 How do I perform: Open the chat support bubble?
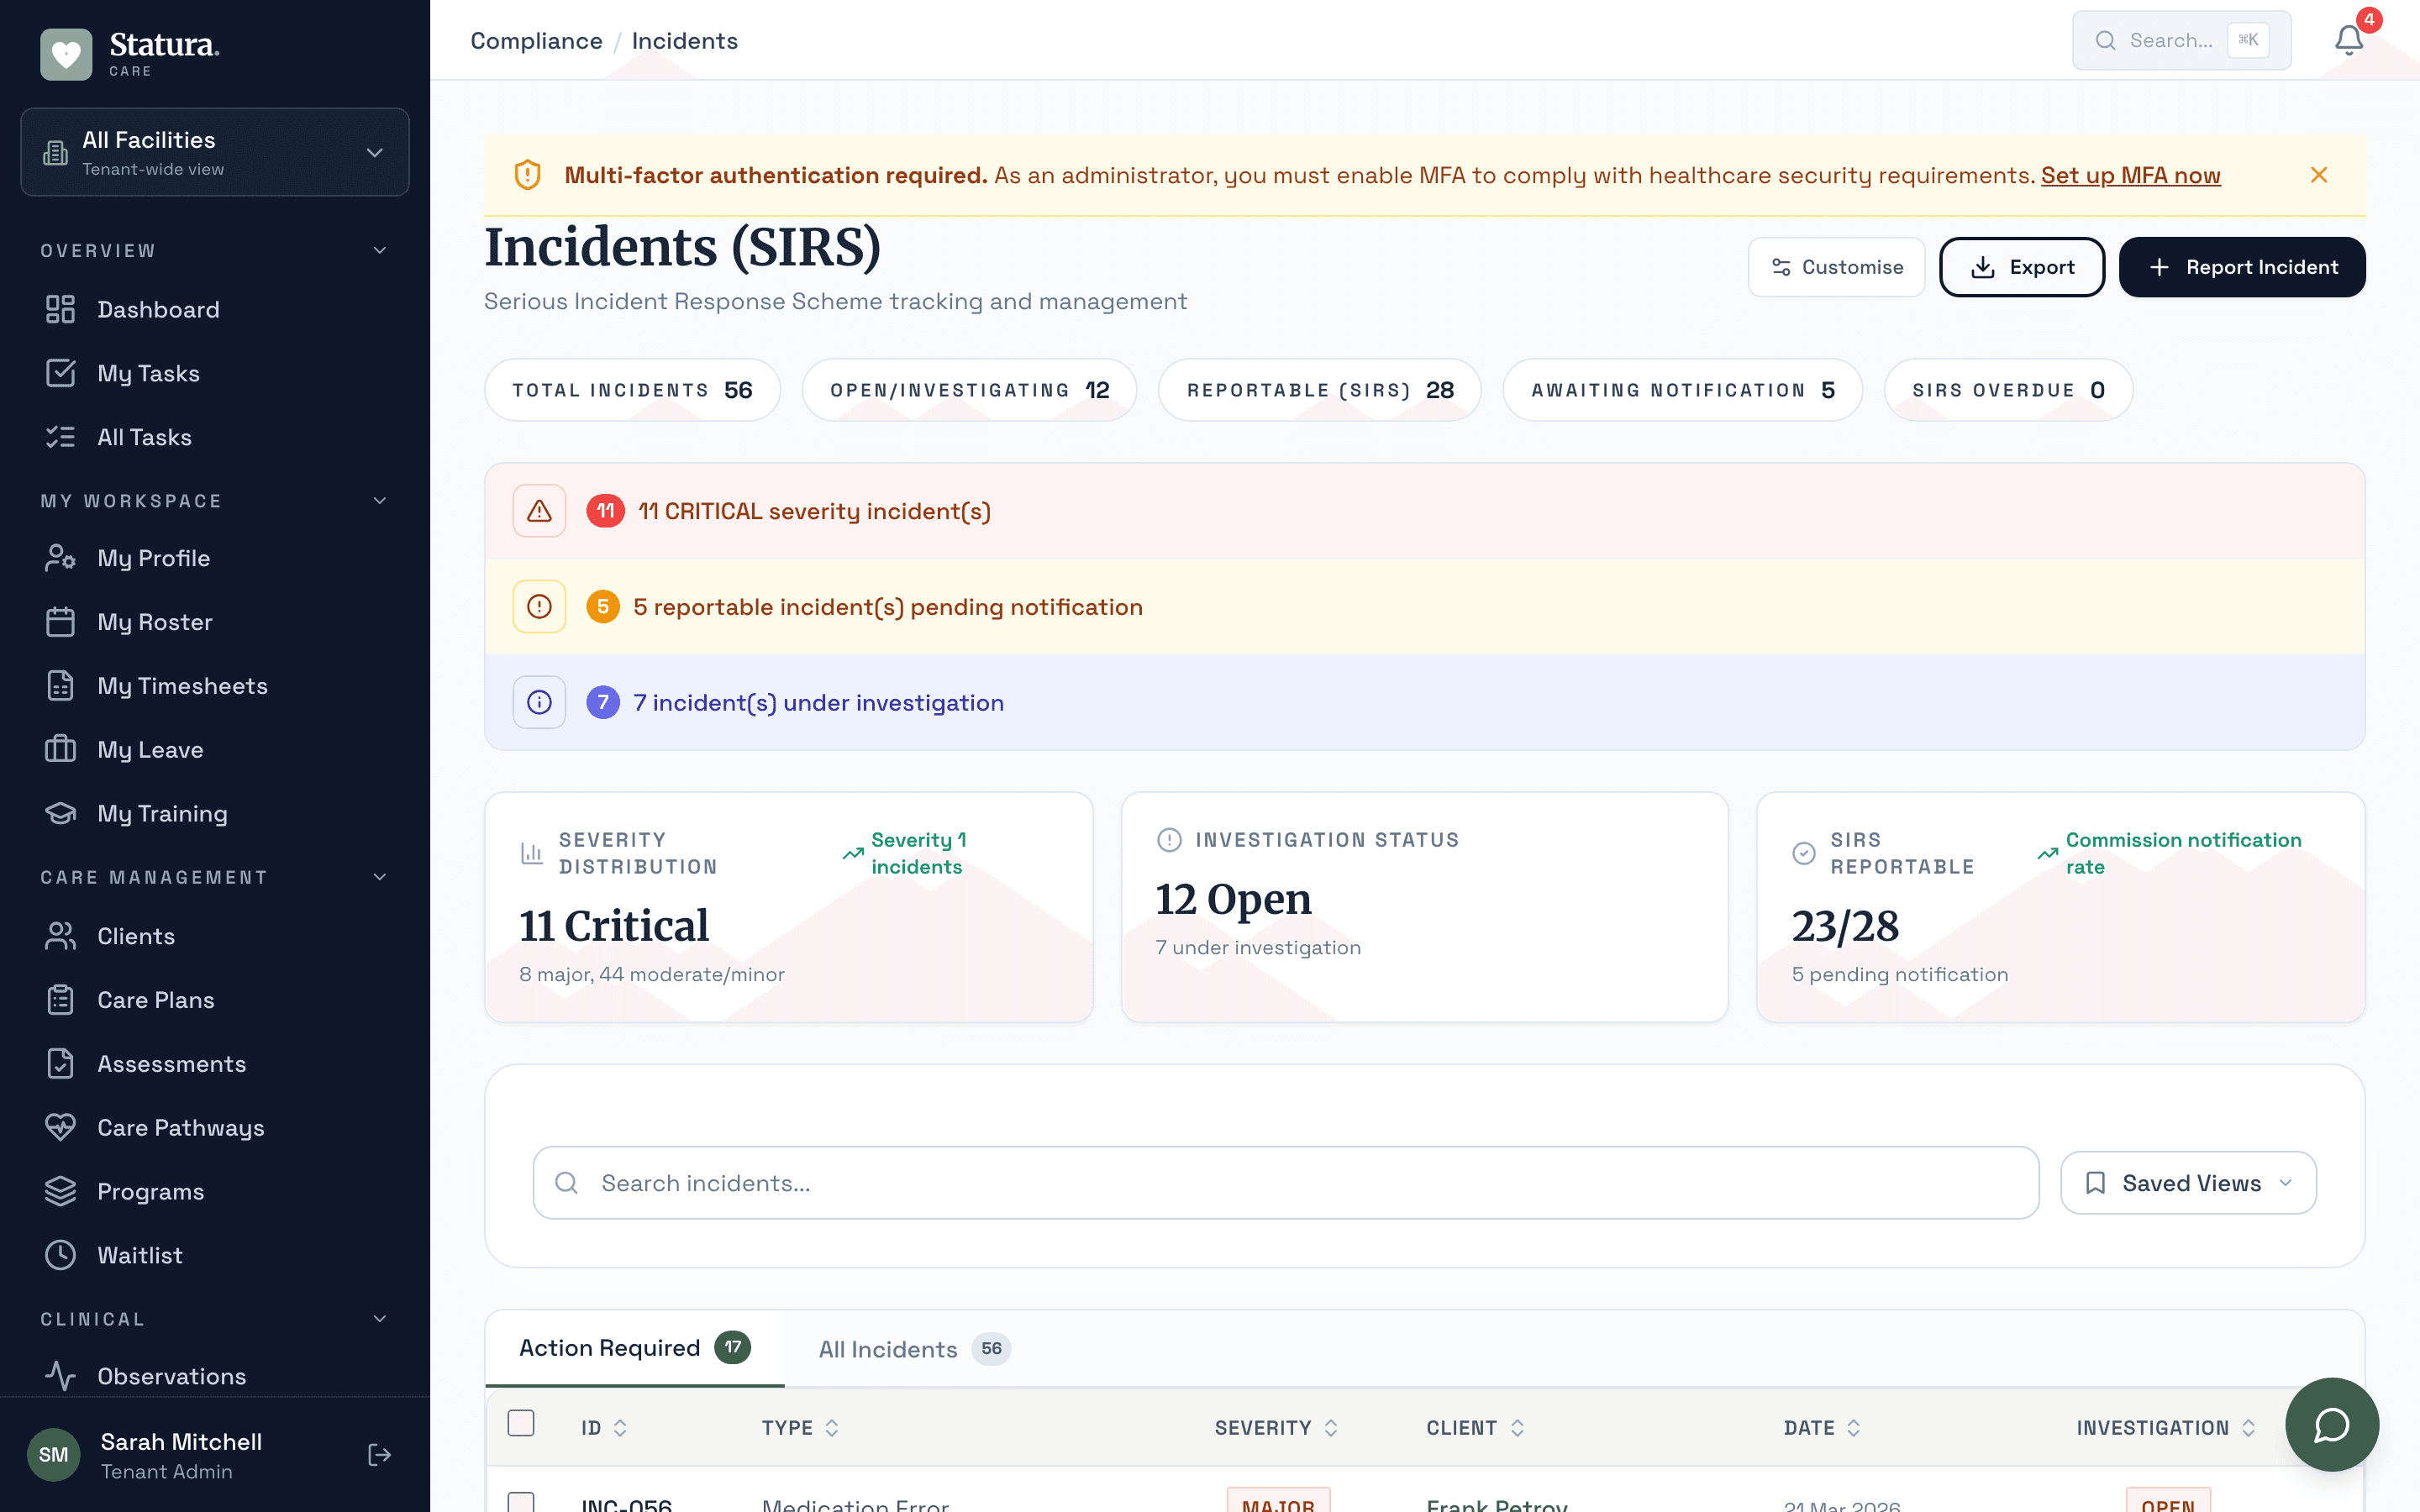(2332, 1424)
